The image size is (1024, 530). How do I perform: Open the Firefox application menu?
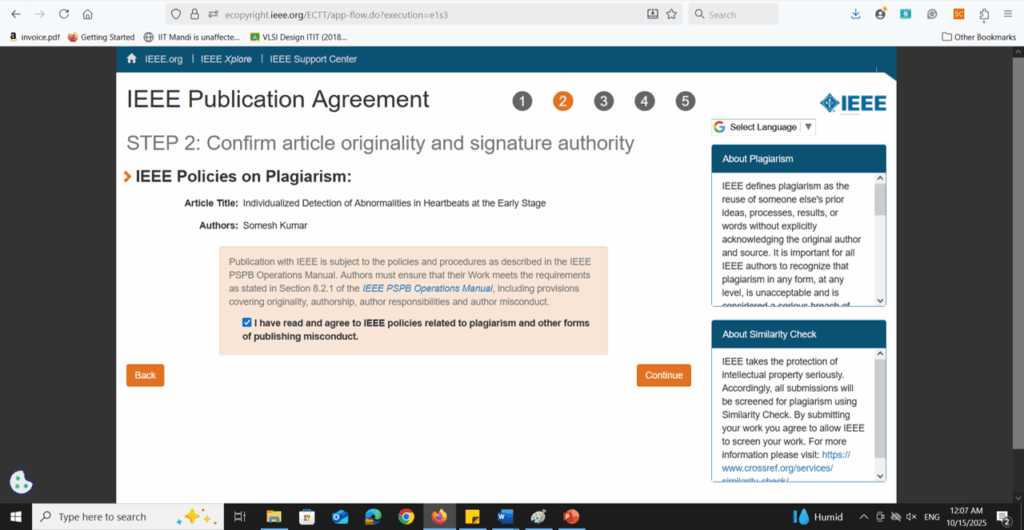coord(1009,14)
